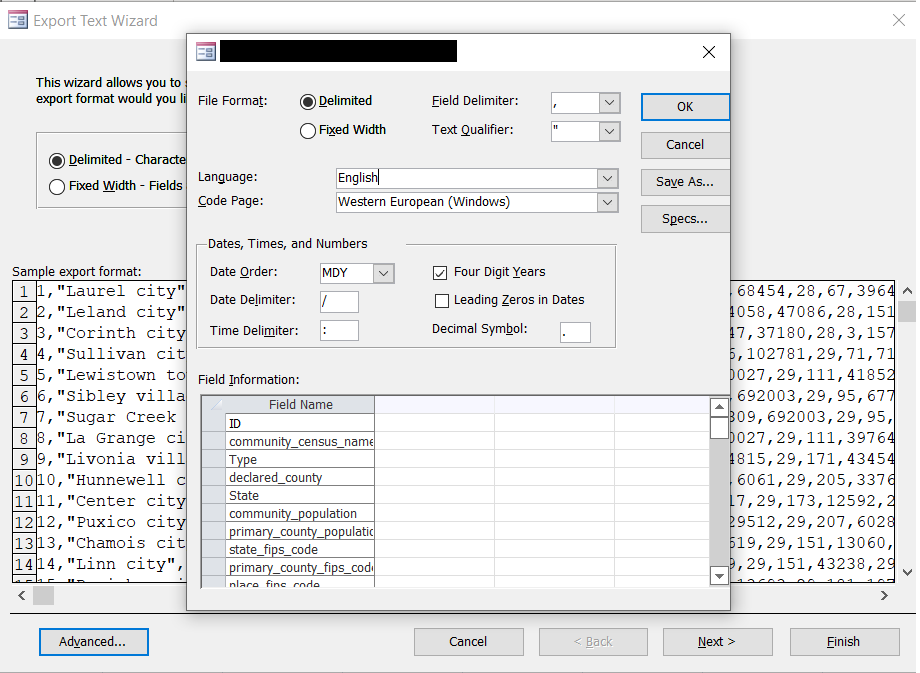Click inside the Language English text field
This screenshot has height=673, width=920.
click(466, 178)
